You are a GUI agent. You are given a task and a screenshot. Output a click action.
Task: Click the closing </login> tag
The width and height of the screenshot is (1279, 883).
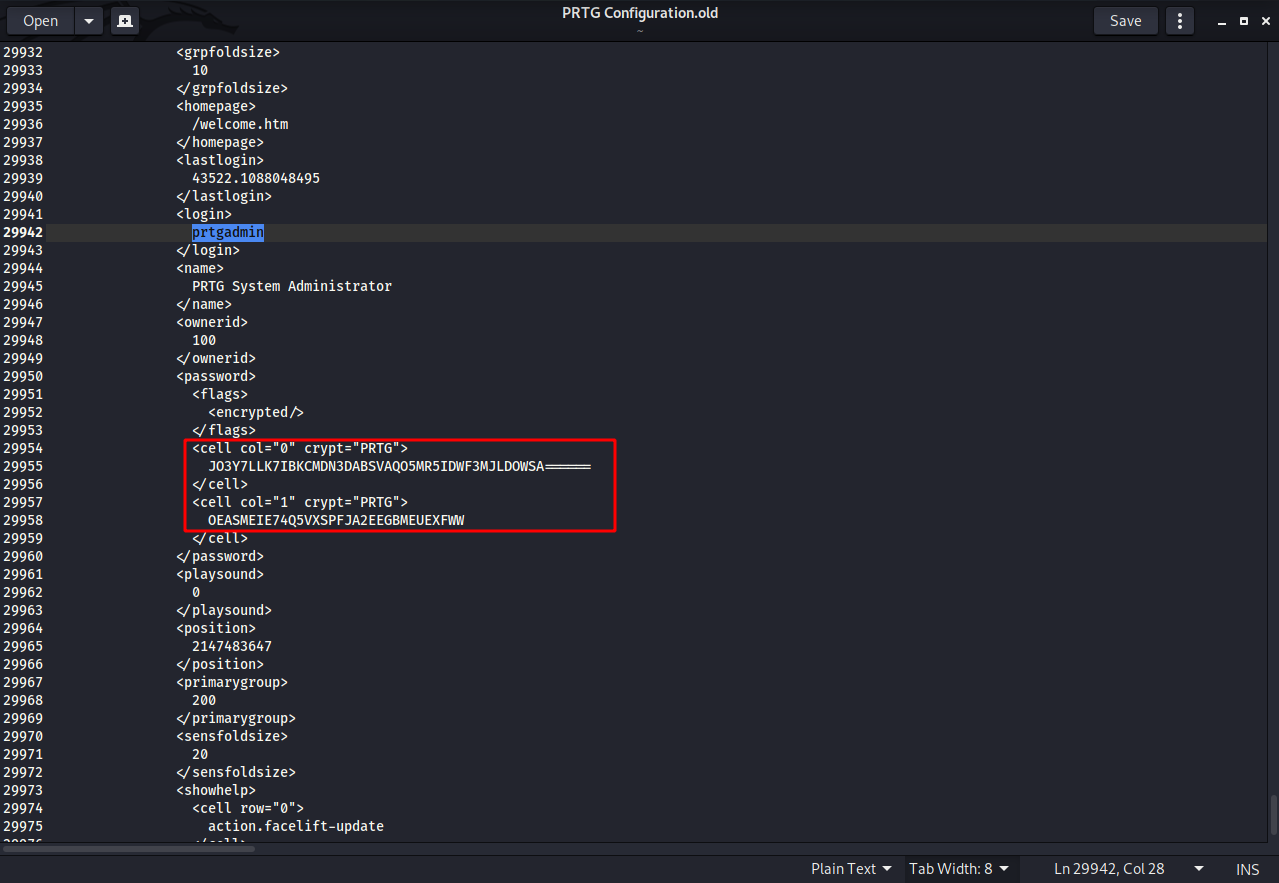(208, 250)
